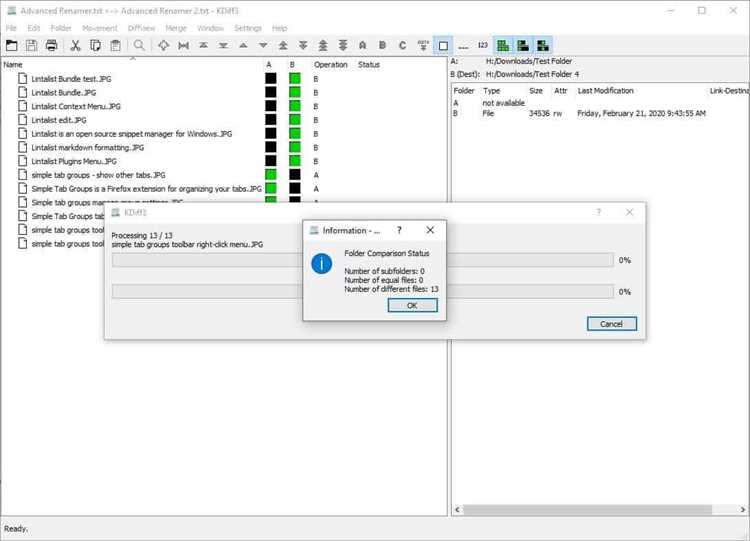The height and width of the screenshot is (541, 750).
Task: Open the File menu
Action: 11,28
